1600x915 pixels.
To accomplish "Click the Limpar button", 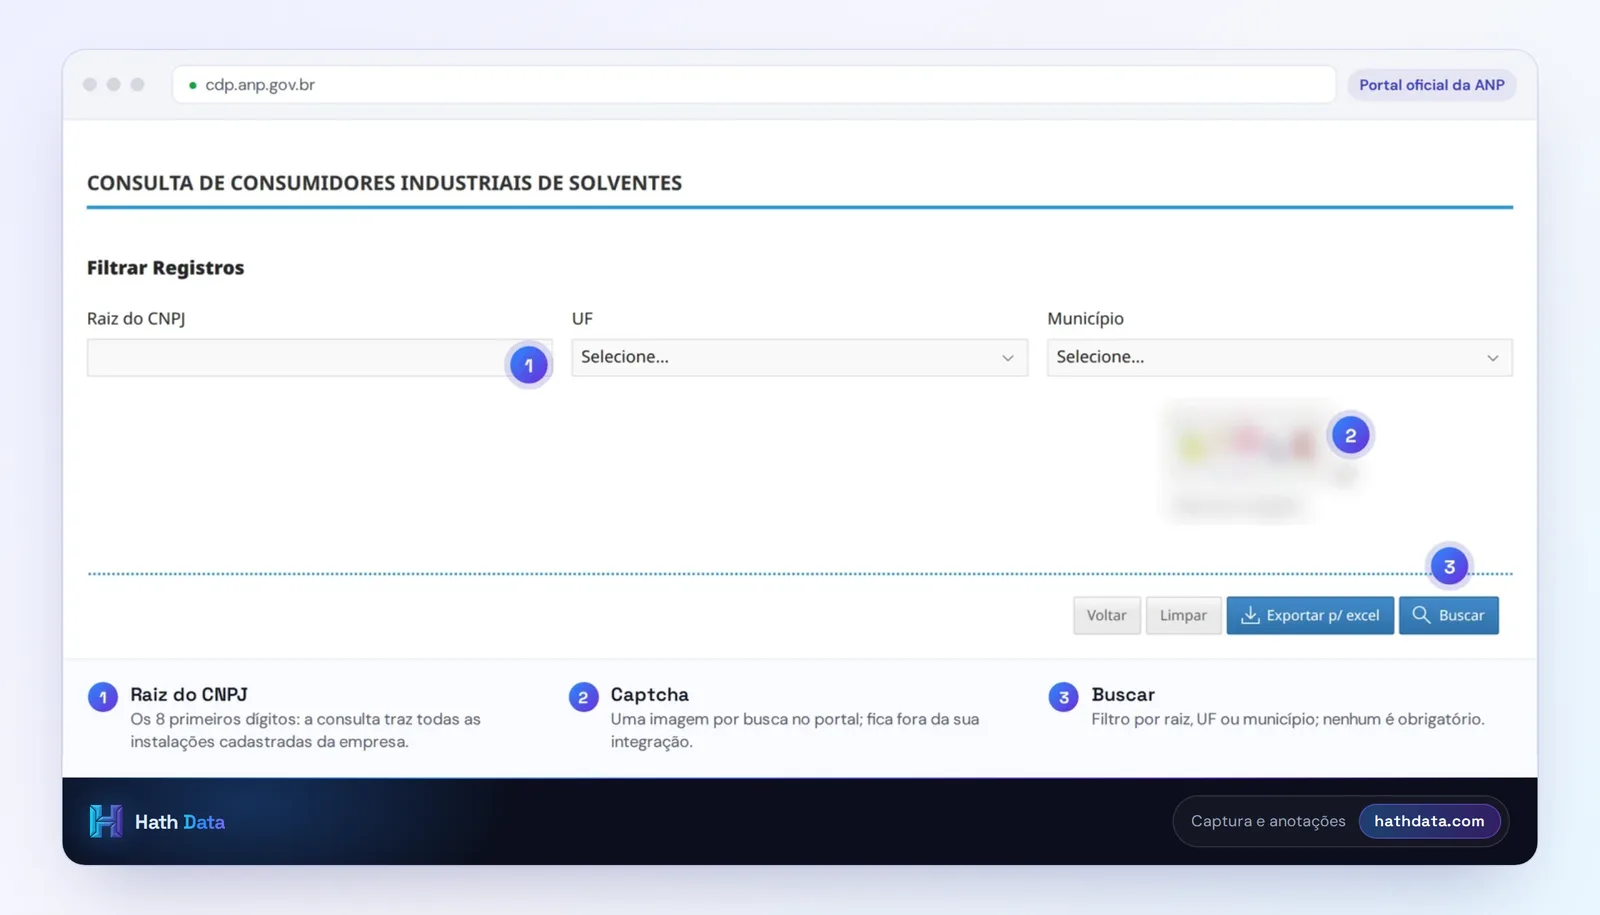I will coord(1183,615).
